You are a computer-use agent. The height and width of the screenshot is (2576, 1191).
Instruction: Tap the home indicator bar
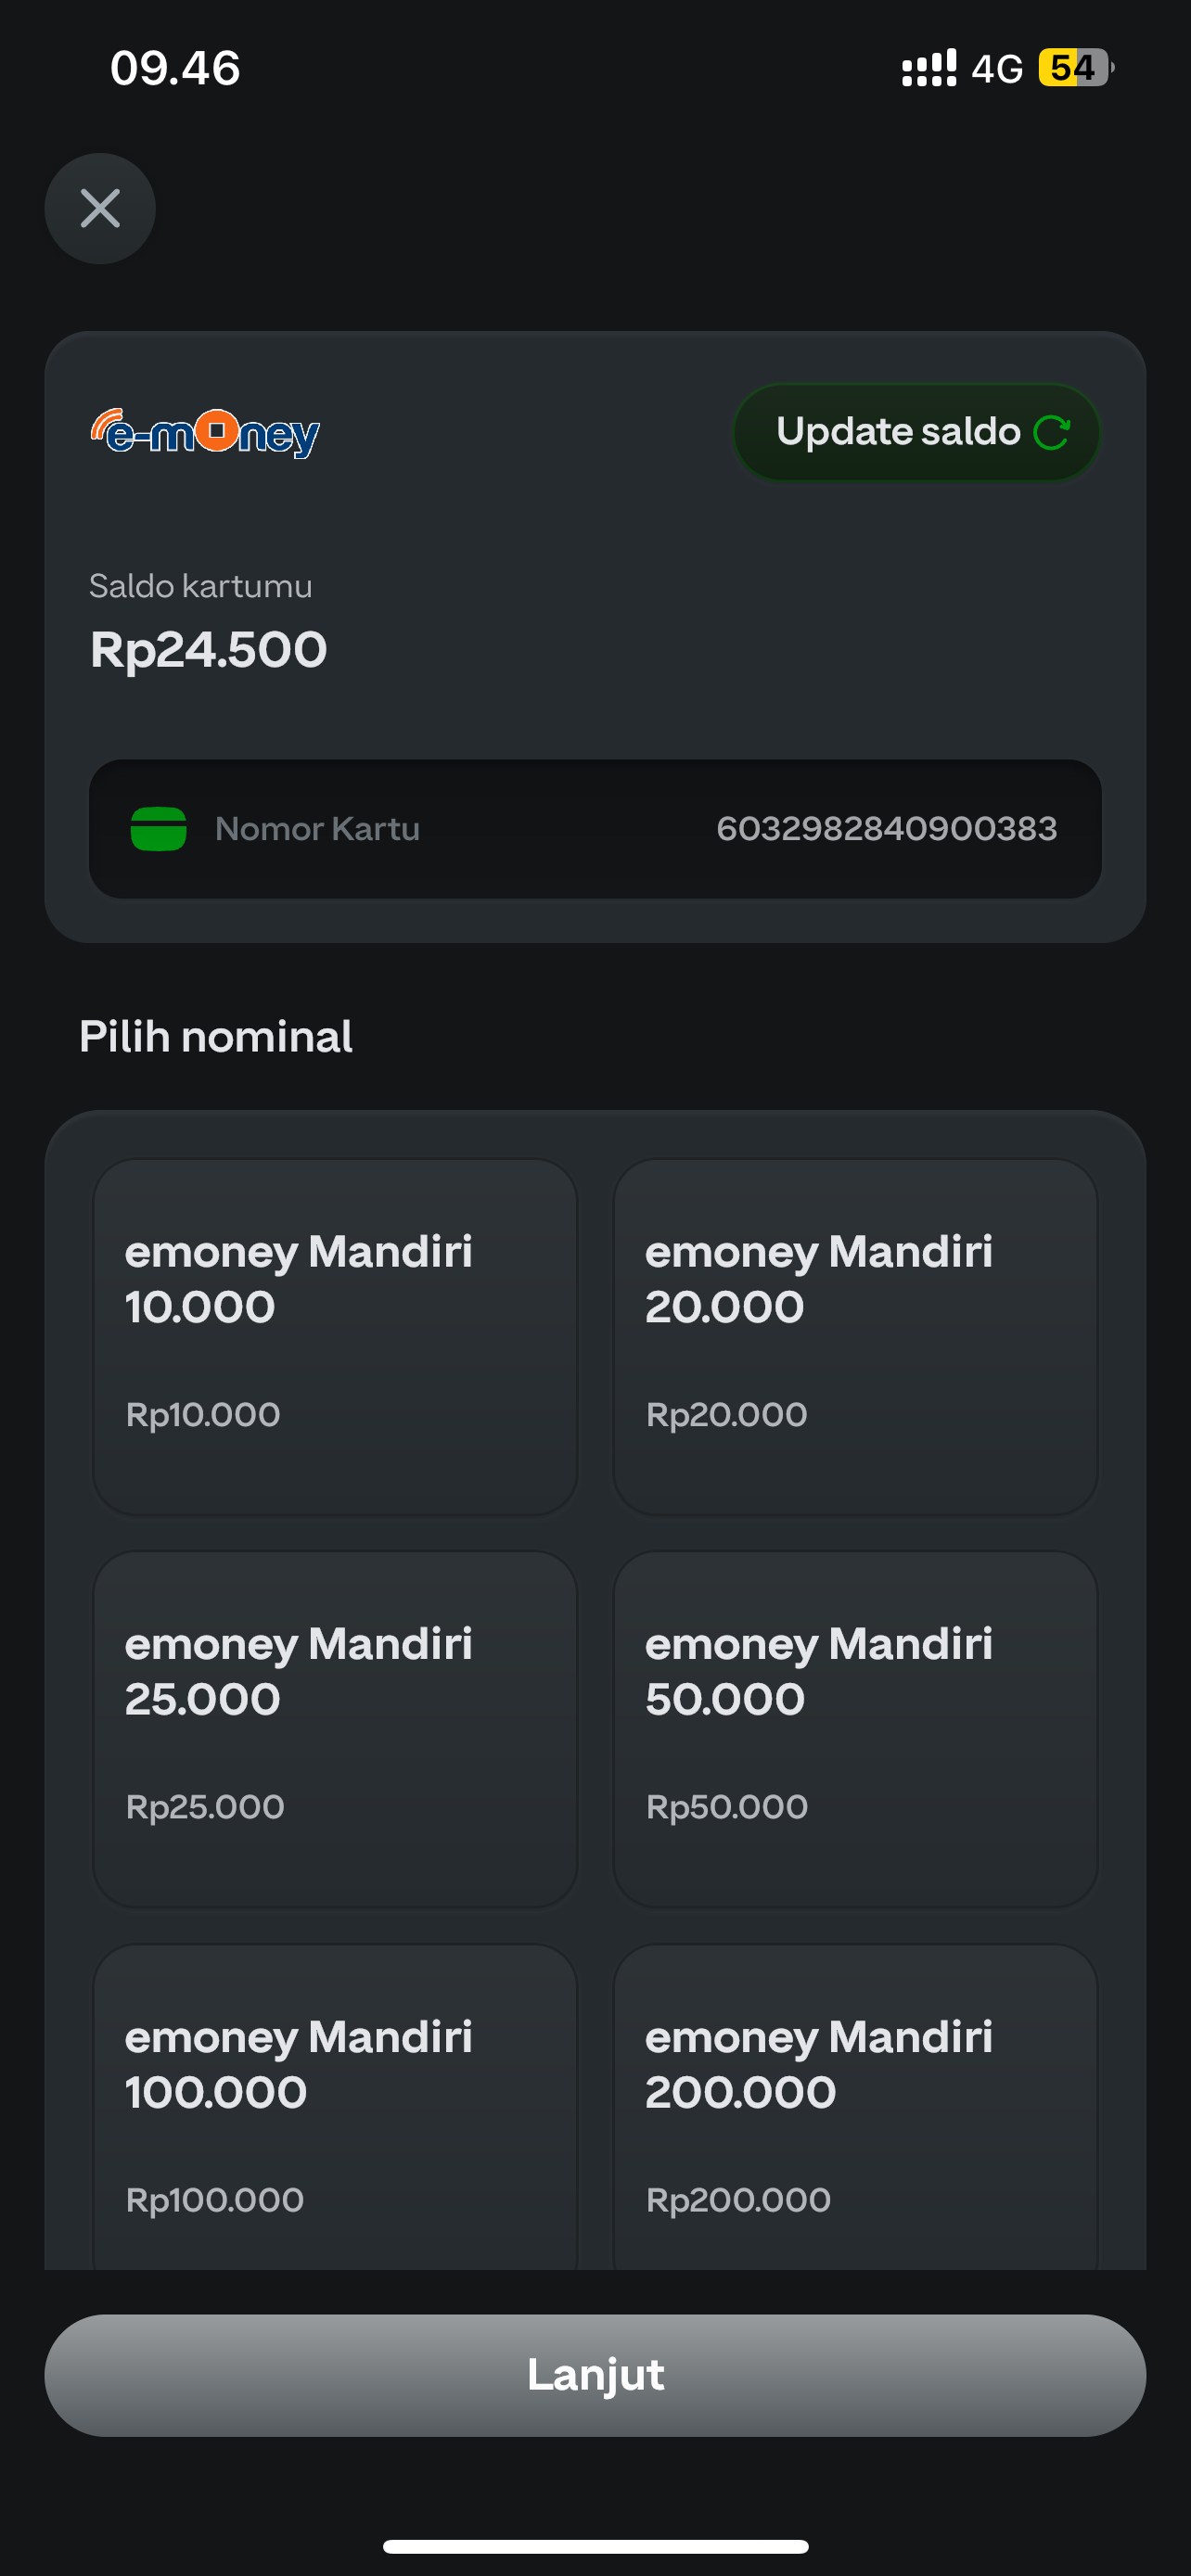[x=595, y=2545]
